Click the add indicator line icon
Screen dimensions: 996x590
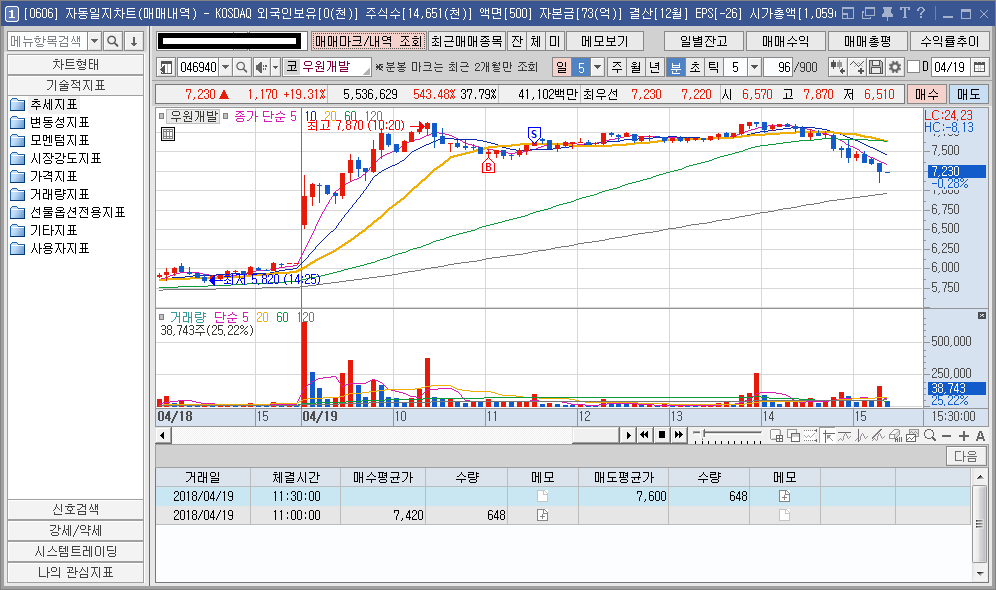click(856, 67)
